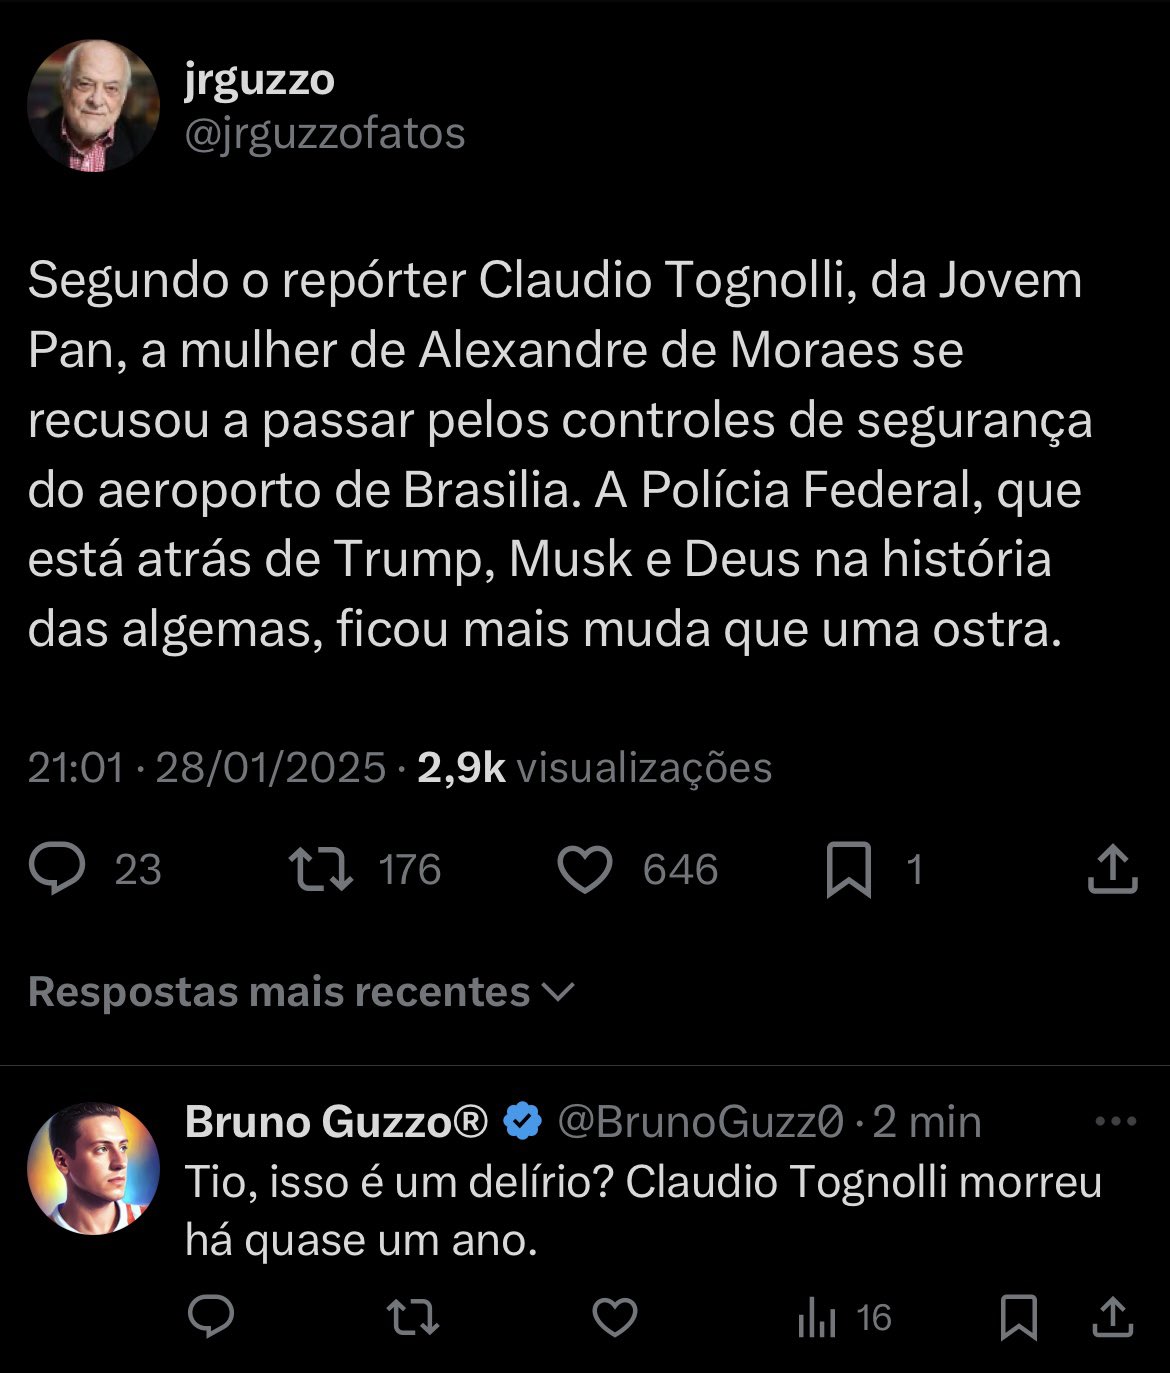Open the 'Respostas mais recentes' sort dropdown
The width and height of the screenshot is (1170, 1373).
pos(301,992)
